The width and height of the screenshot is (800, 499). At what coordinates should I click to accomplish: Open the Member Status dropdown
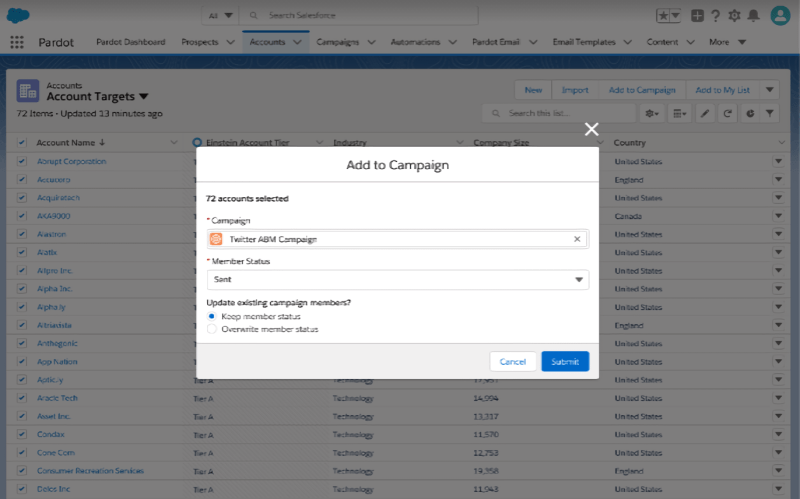398,280
